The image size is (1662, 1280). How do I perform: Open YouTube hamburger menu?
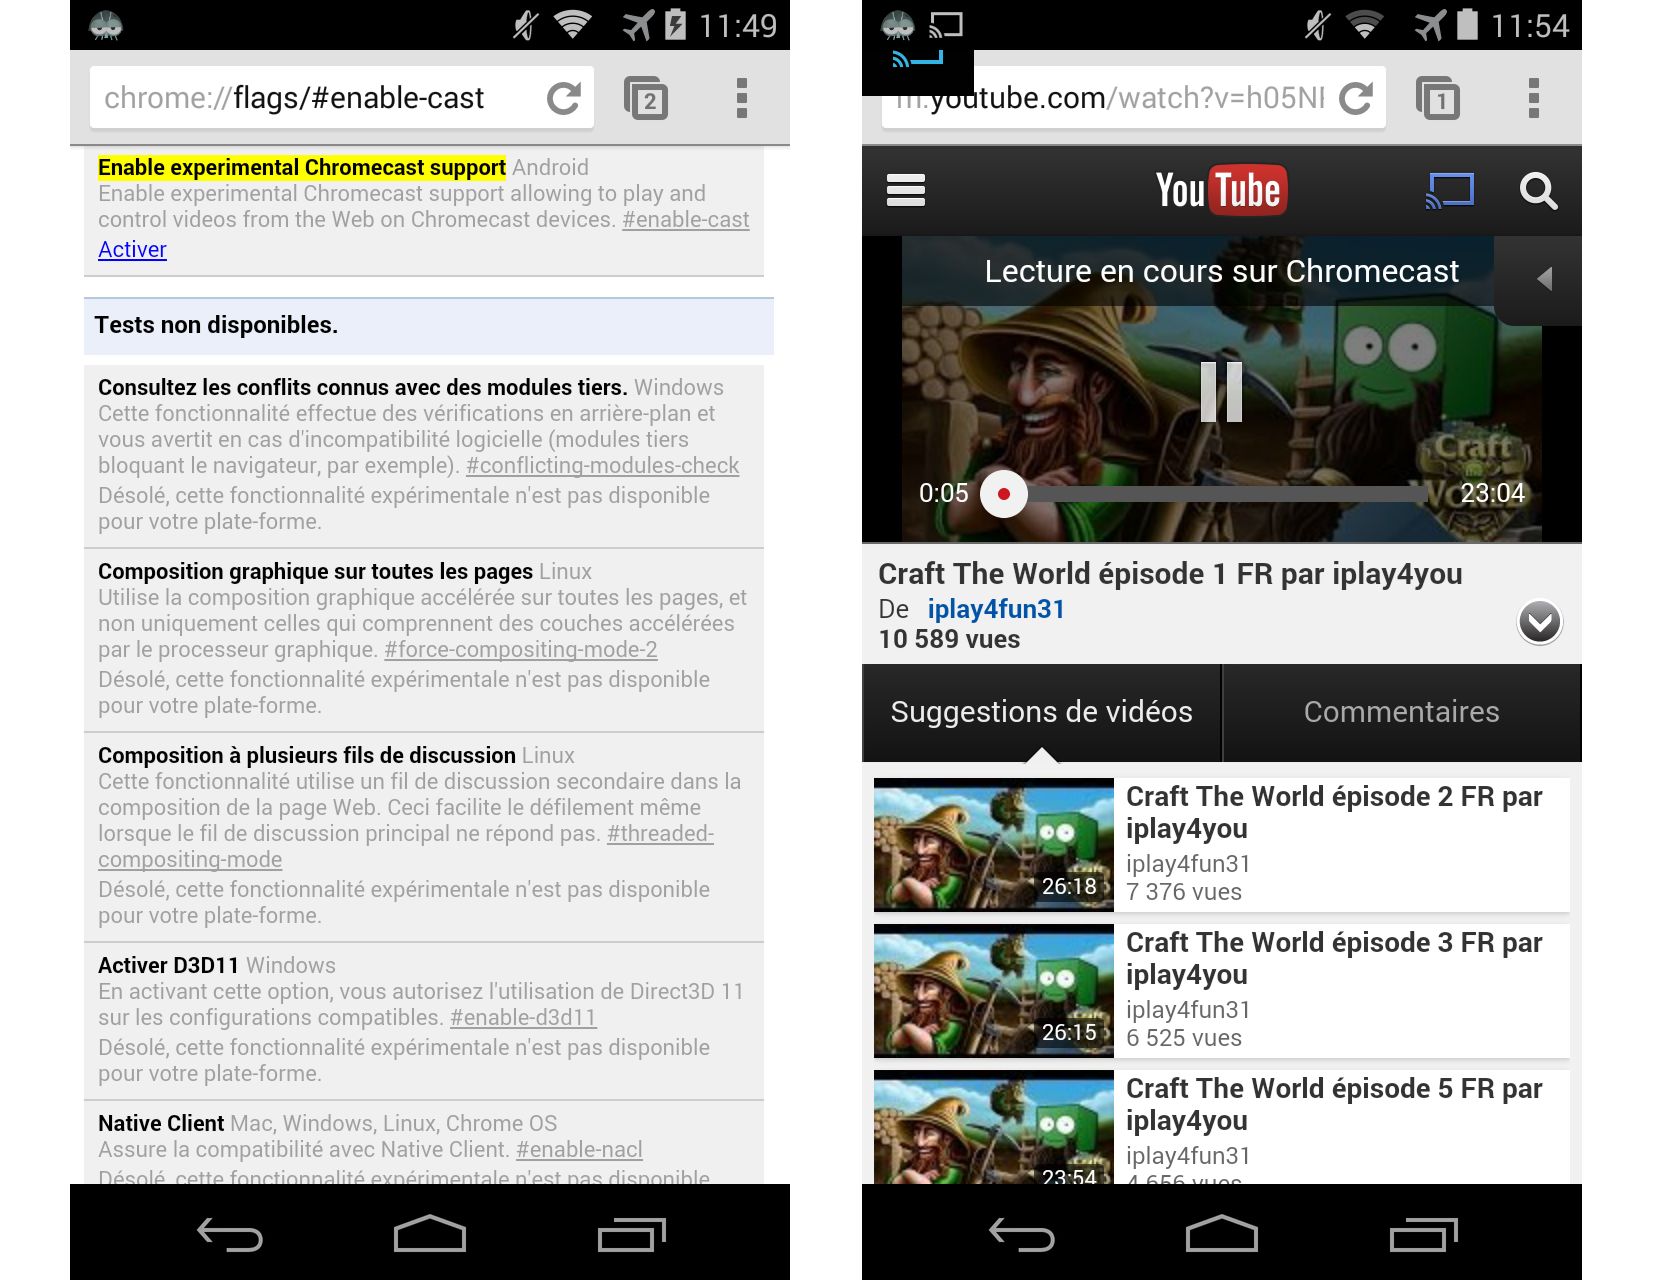tap(905, 190)
